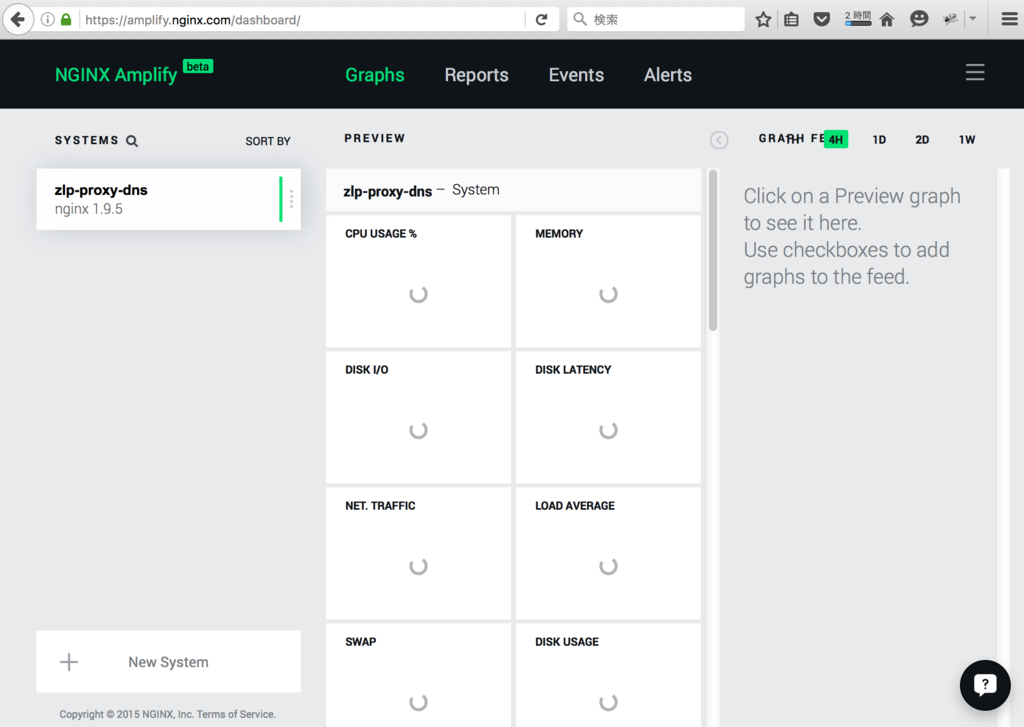Bookmark this page with star icon

point(763,20)
